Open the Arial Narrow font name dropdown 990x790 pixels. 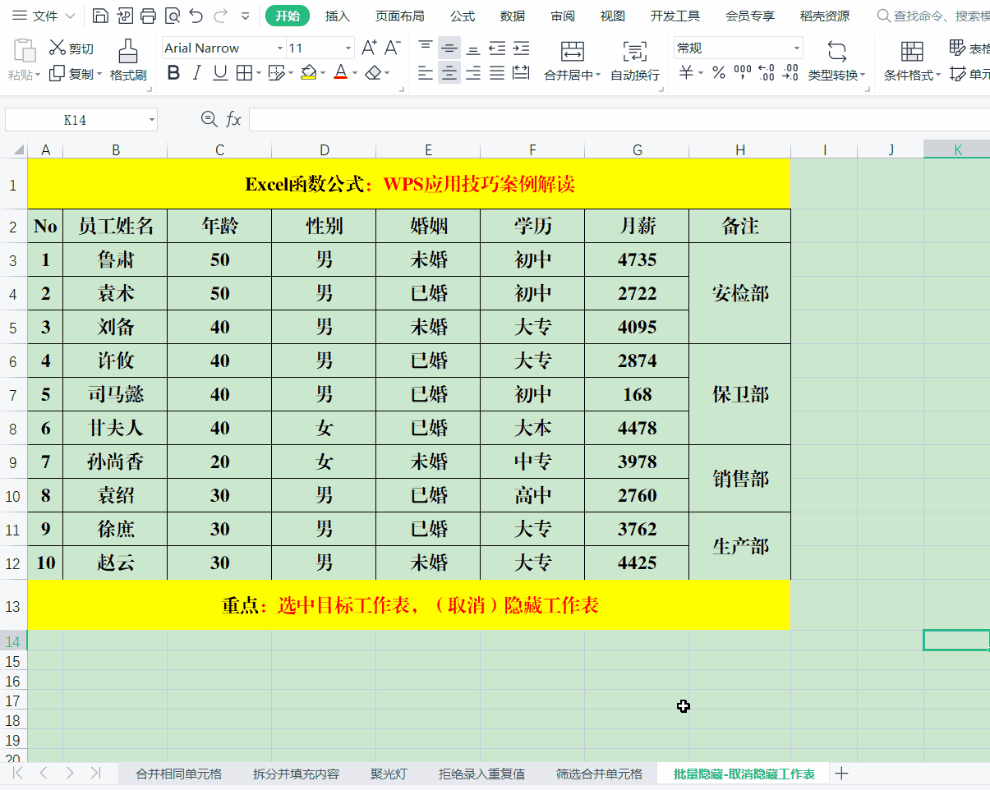click(x=279, y=48)
